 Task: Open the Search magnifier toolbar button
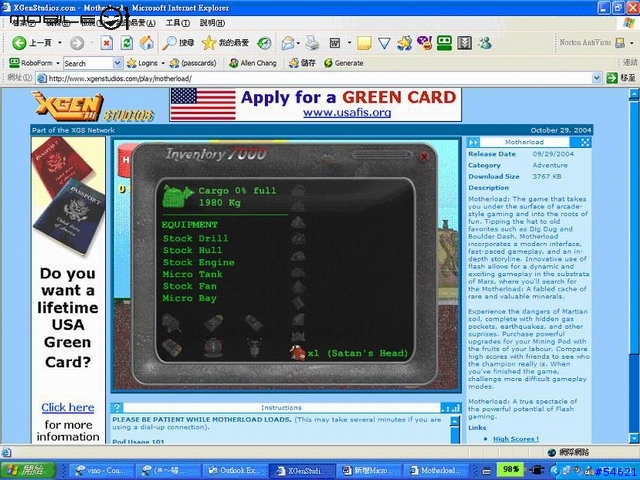pos(178,42)
